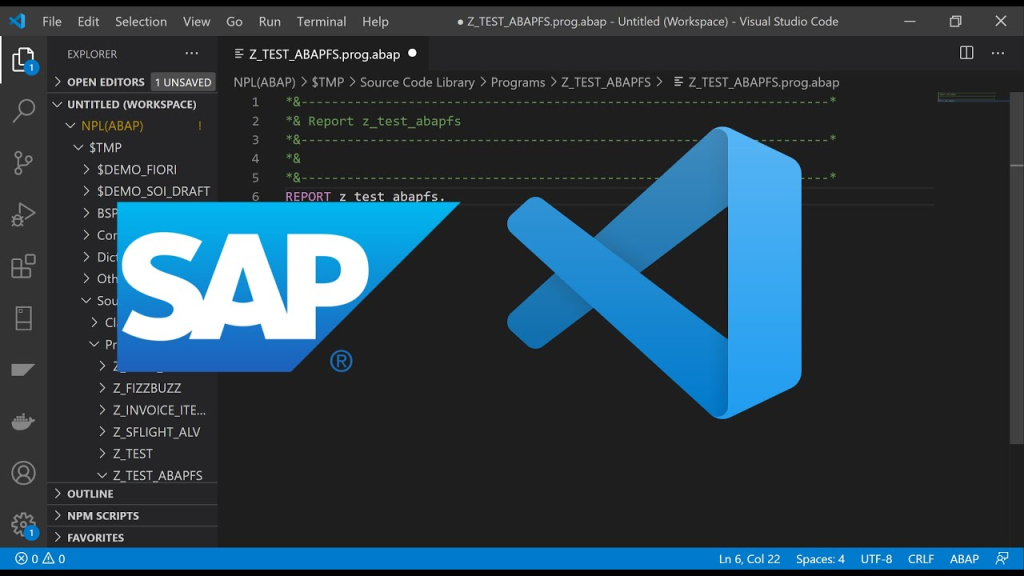Image resolution: width=1024 pixels, height=576 pixels.
Task: Open the flag-shaped icon in activity bar
Action: click(24, 370)
